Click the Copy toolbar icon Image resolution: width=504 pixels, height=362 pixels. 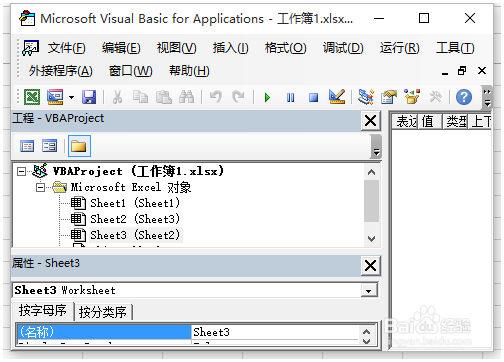click(x=140, y=97)
